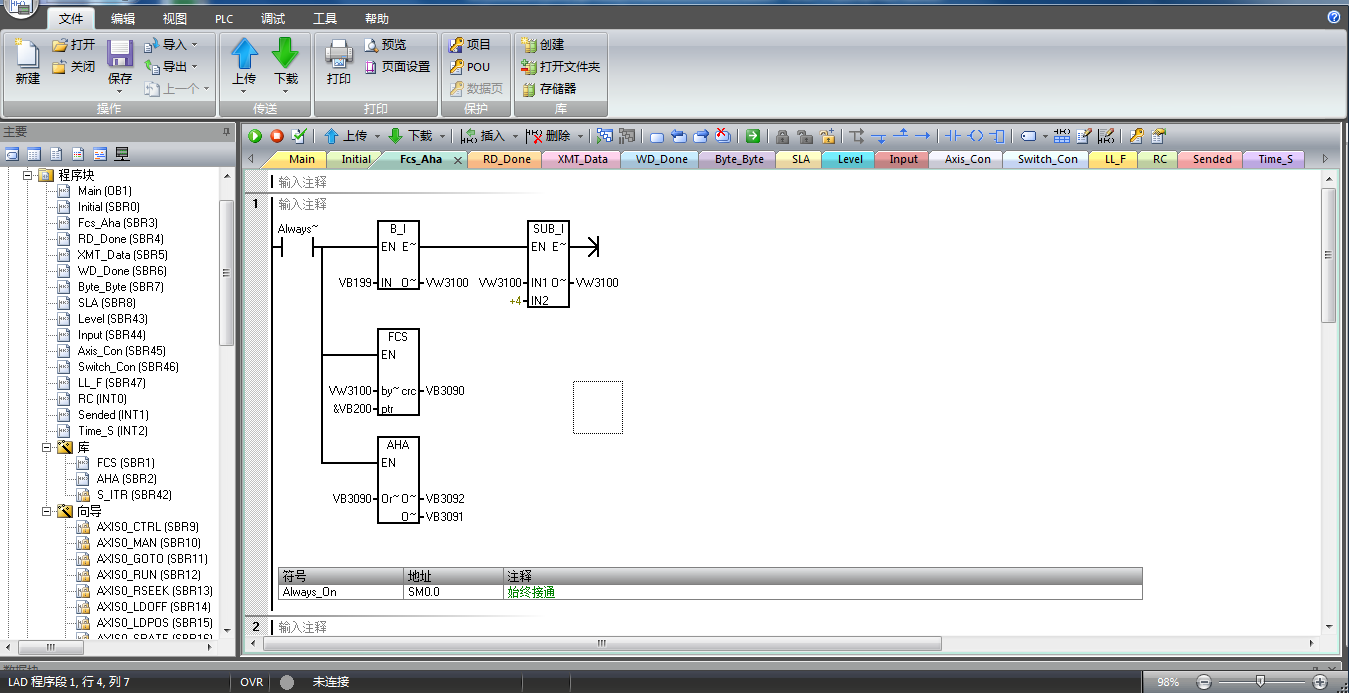
Task: Click the zoom slider in status bar
Action: click(x=1260, y=681)
